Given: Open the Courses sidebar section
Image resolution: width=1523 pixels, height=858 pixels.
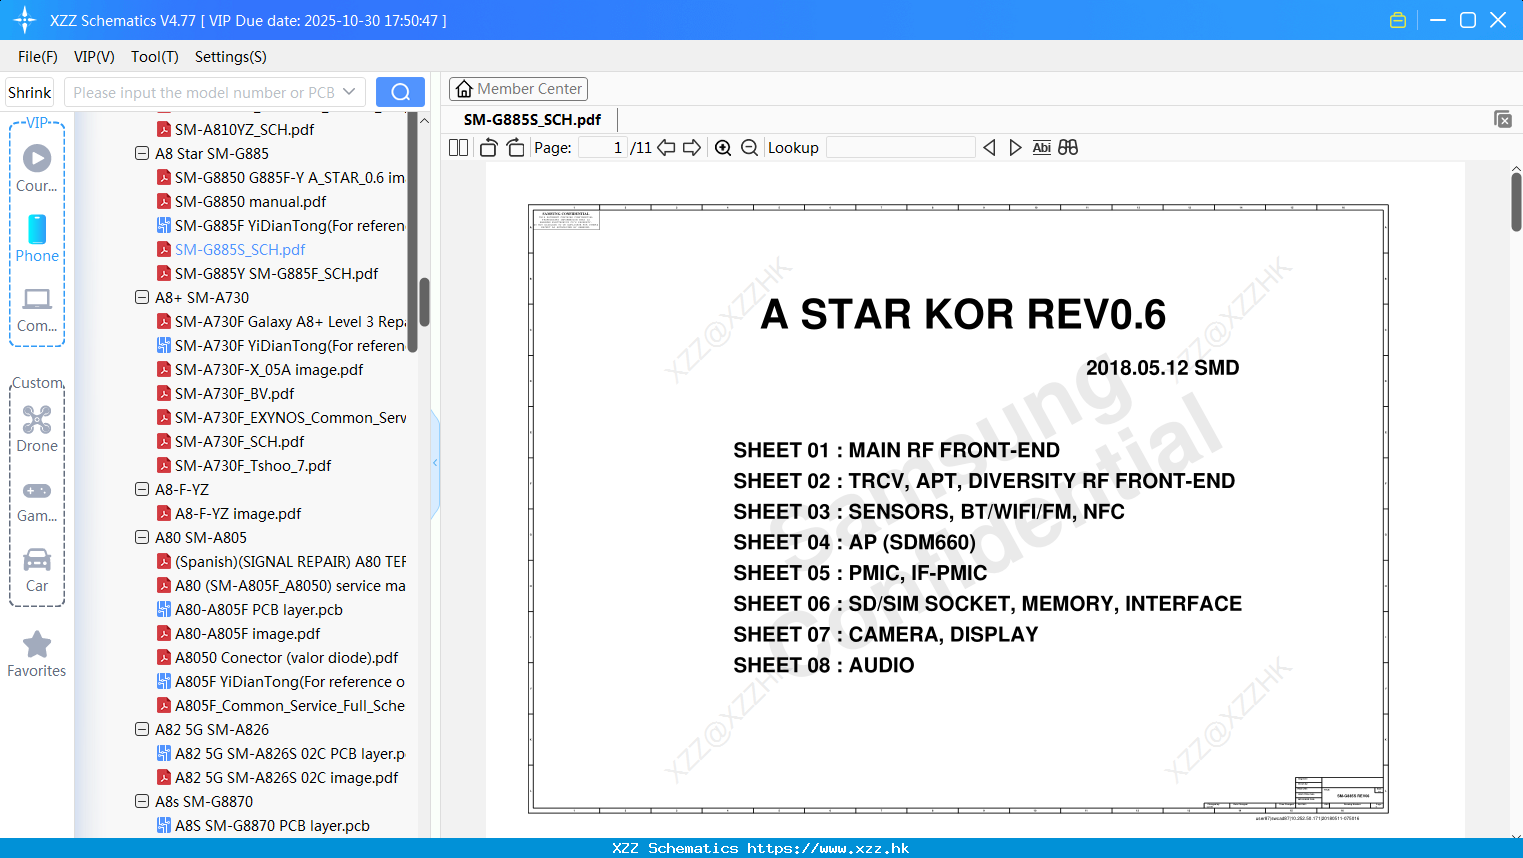Looking at the screenshot, I should click(37, 168).
